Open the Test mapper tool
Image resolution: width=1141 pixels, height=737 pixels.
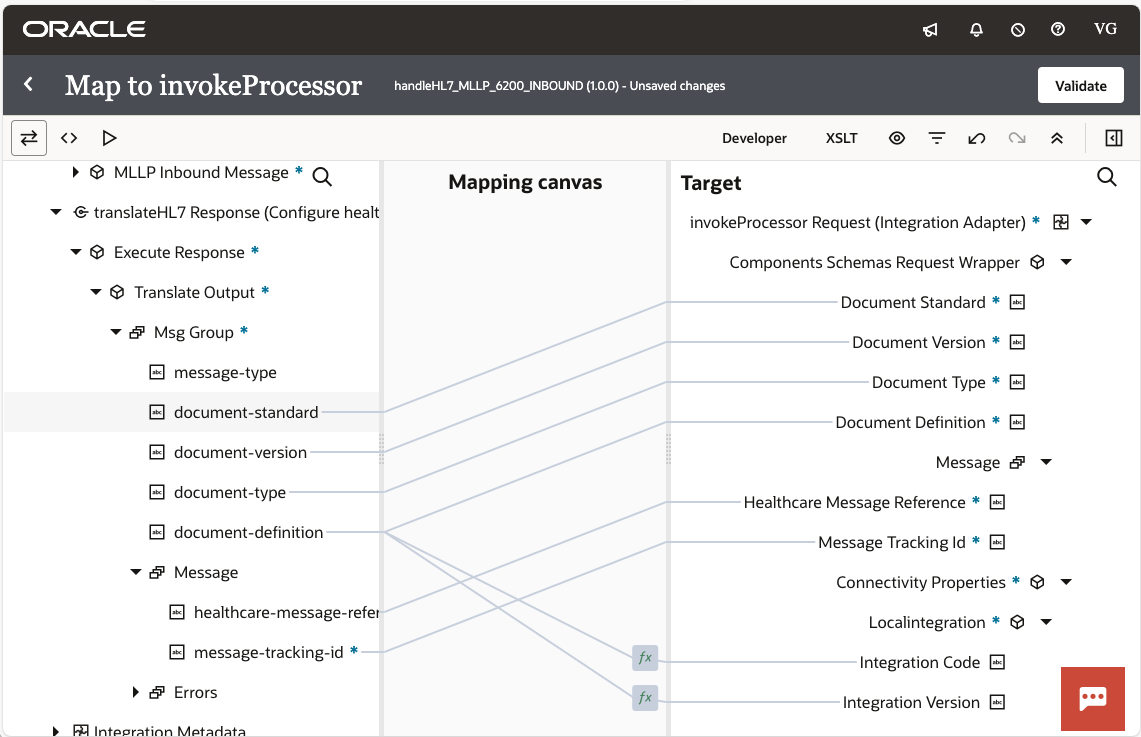pyautogui.click(x=110, y=138)
